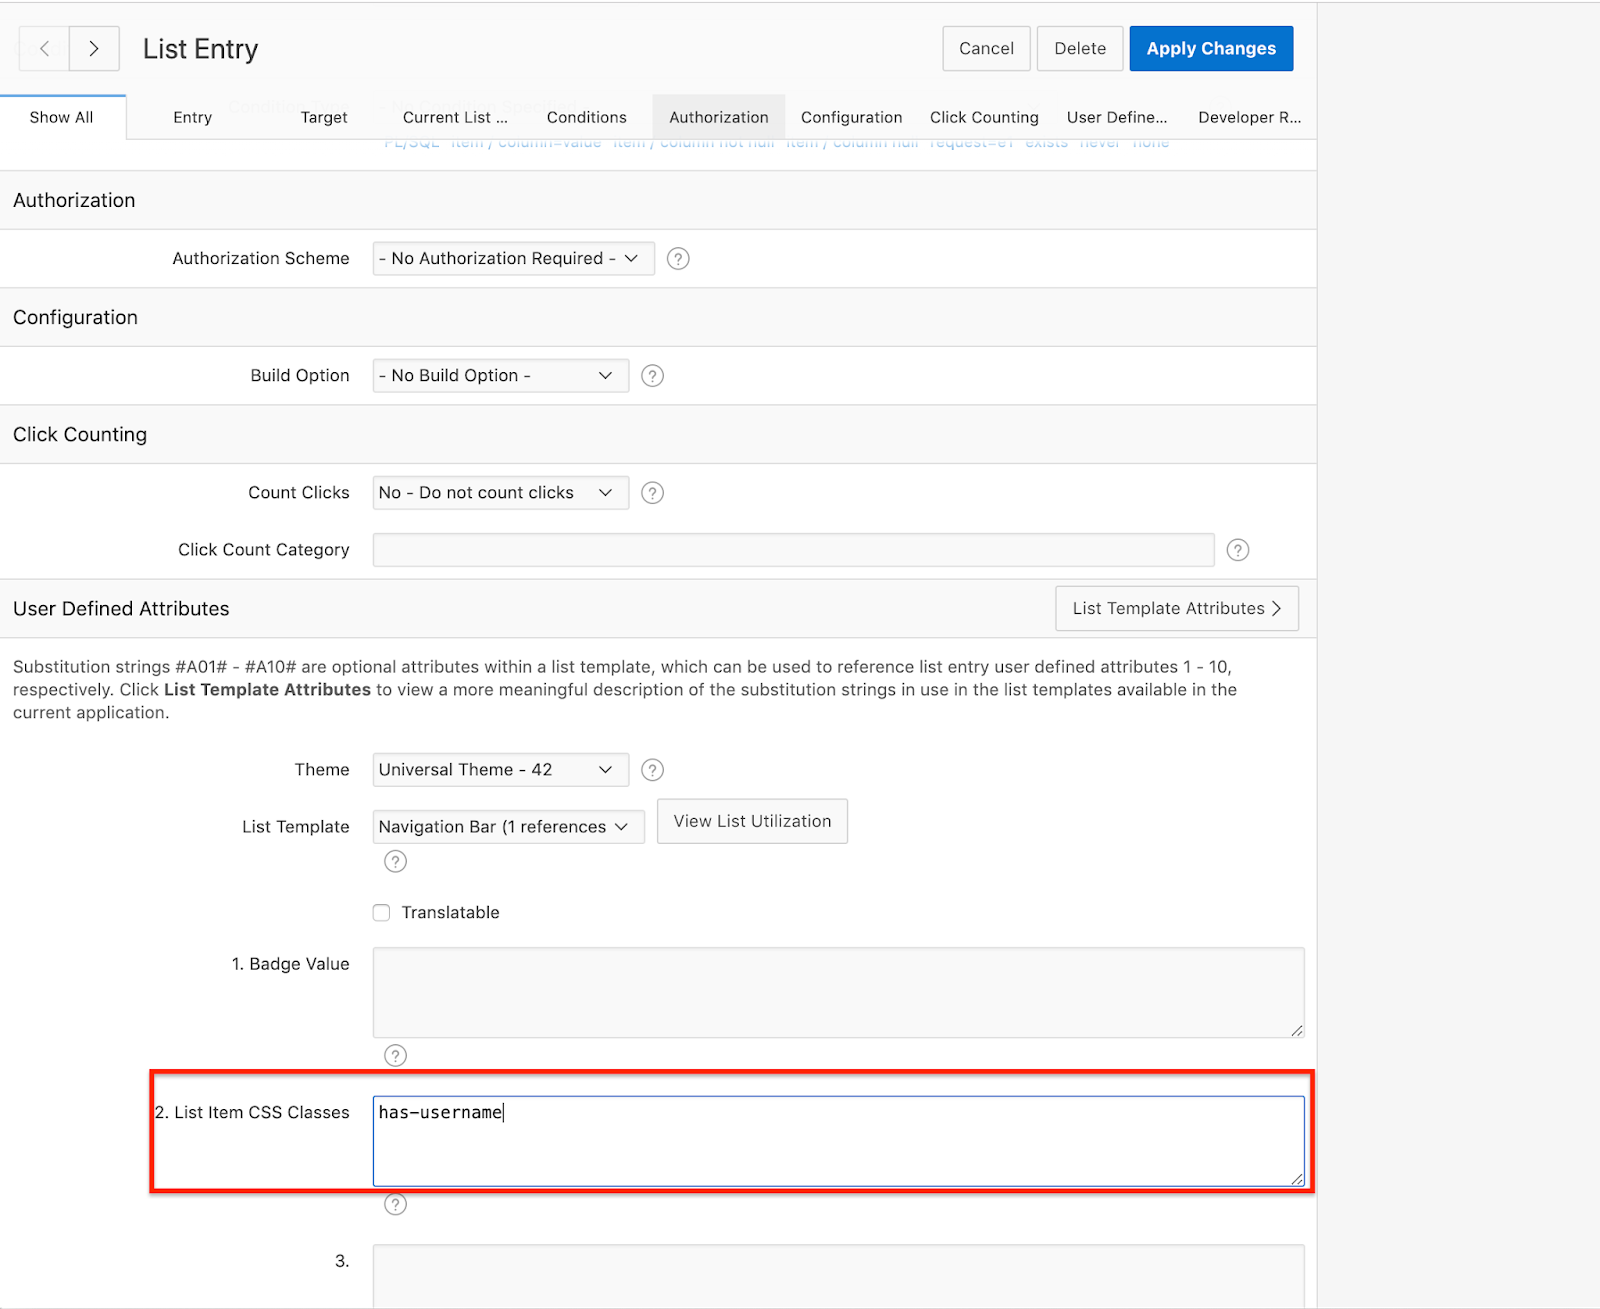Click the View List Utilization button
The height and width of the screenshot is (1309, 1600).
751,821
